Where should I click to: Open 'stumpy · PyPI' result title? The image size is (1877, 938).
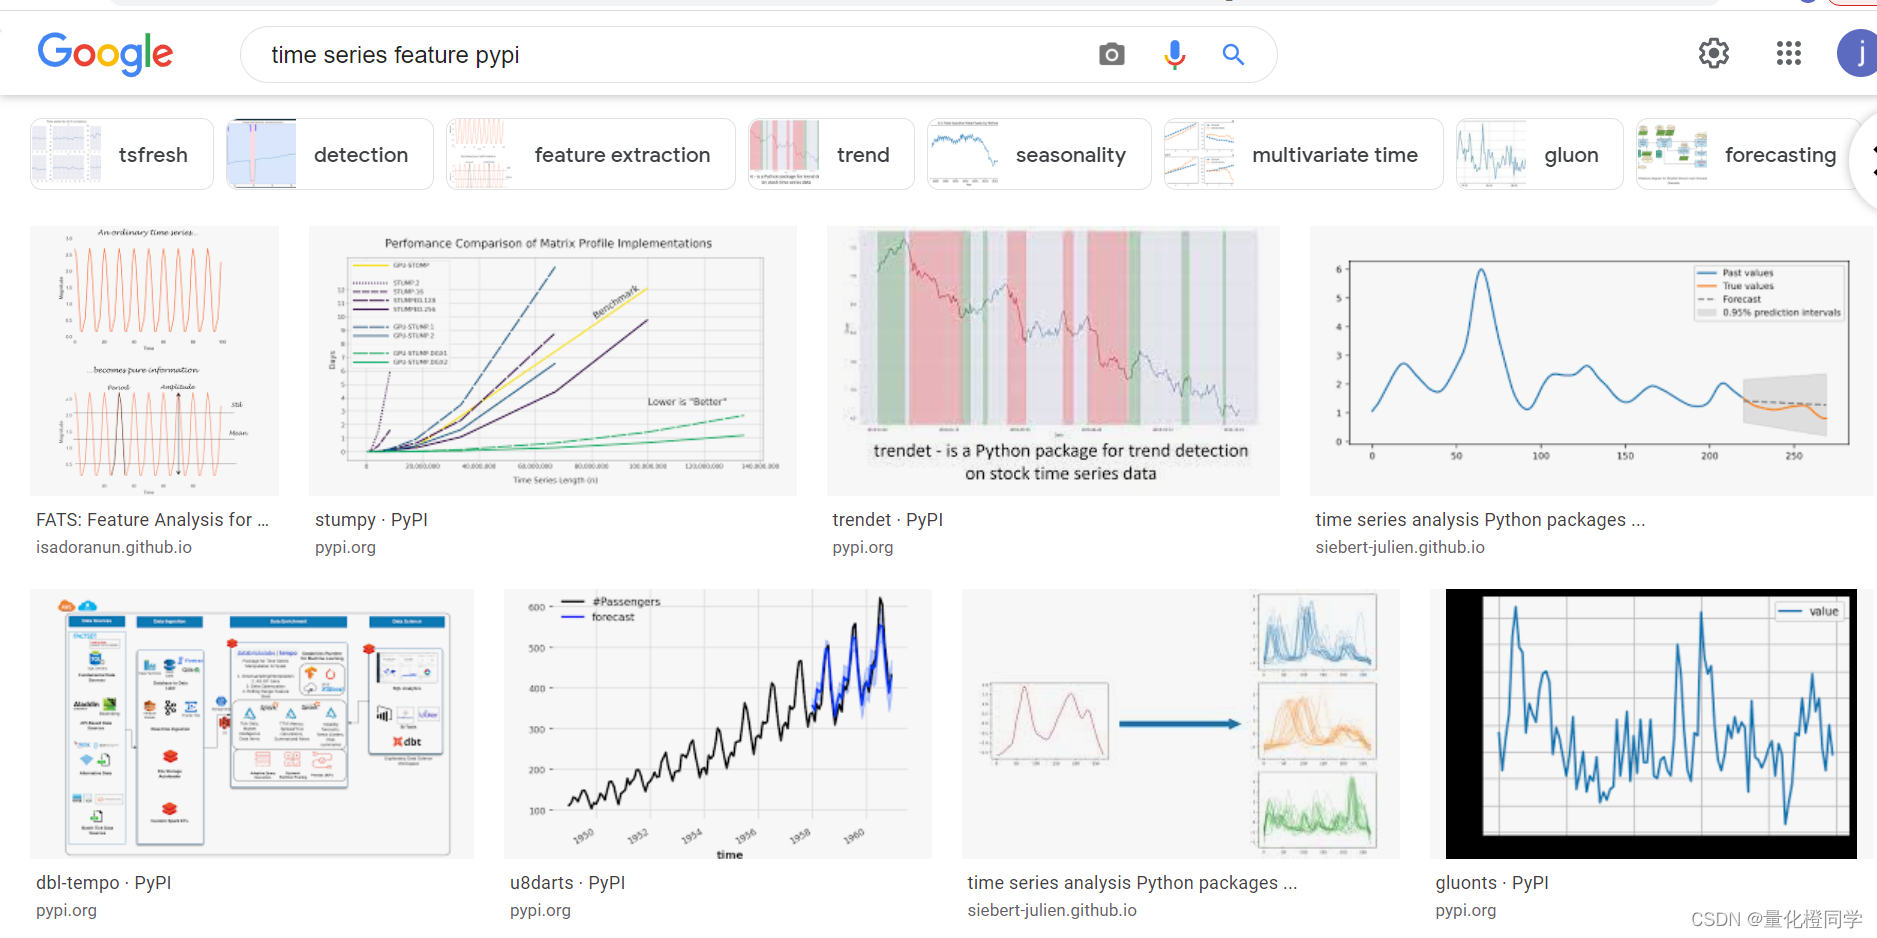[371, 520]
